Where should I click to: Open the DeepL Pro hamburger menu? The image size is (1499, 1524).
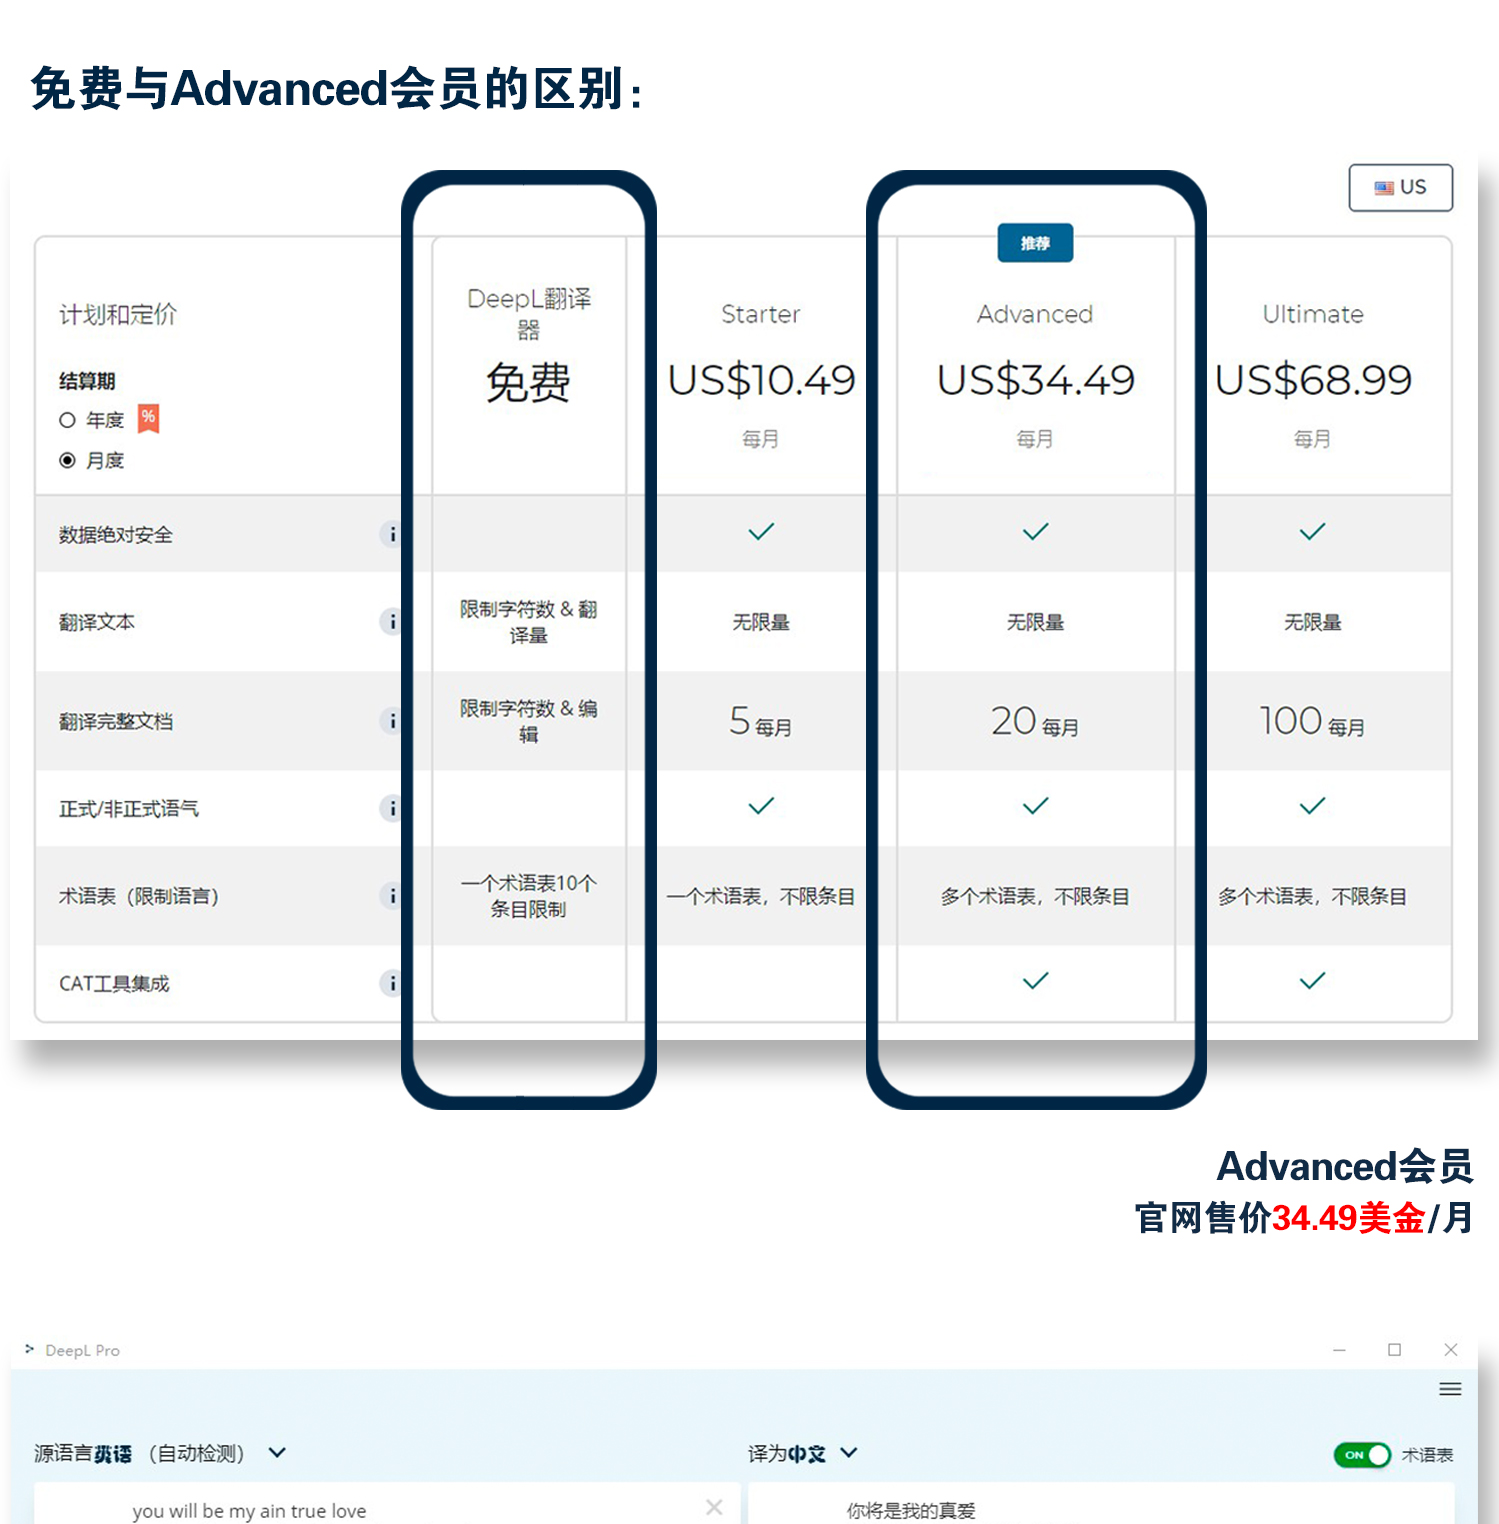coord(1450,1389)
